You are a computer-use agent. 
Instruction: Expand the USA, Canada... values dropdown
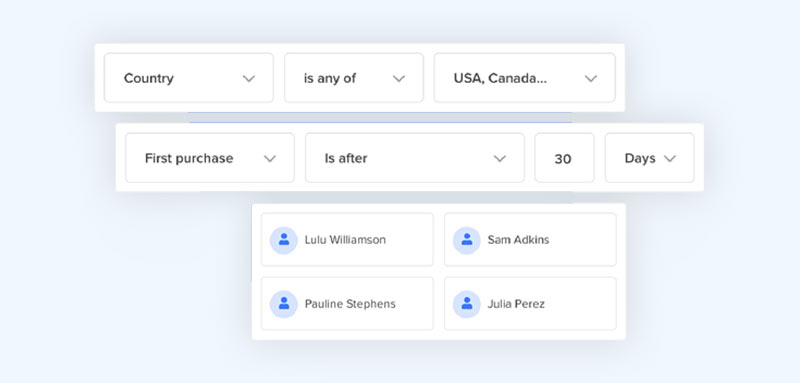[x=524, y=78]
